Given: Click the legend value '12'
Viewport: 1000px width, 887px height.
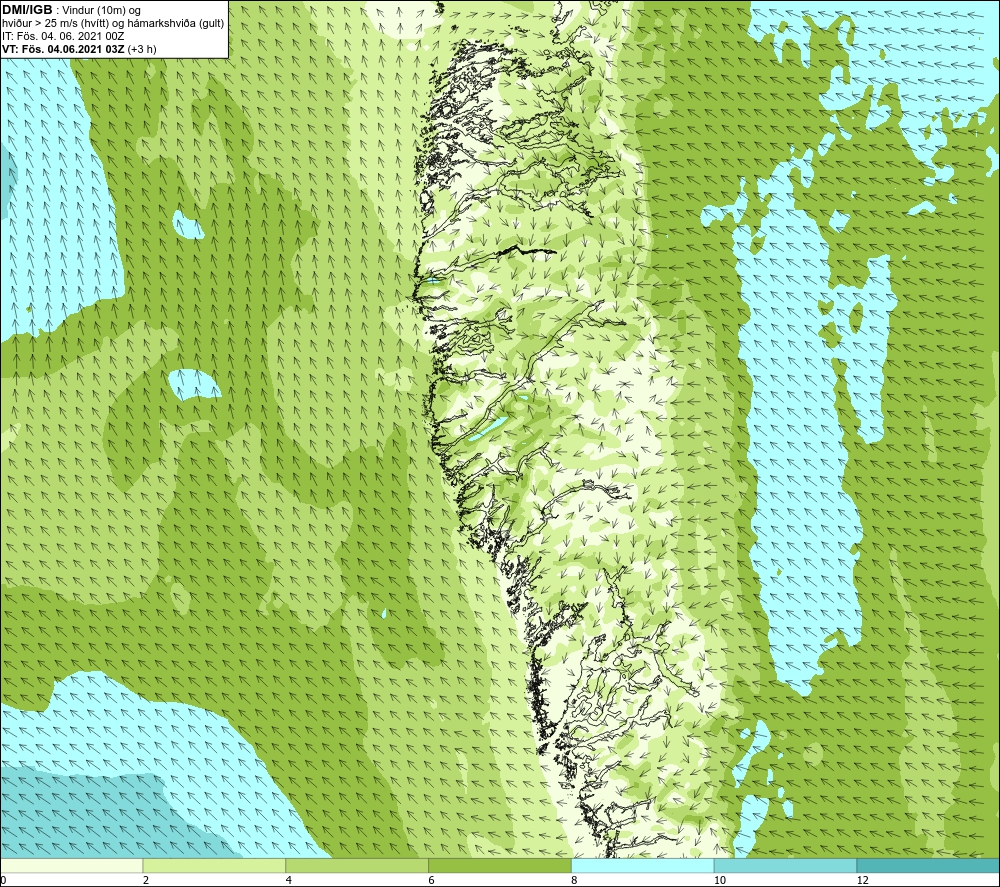Looking at the screenshot, I should (x=862, y=881).
